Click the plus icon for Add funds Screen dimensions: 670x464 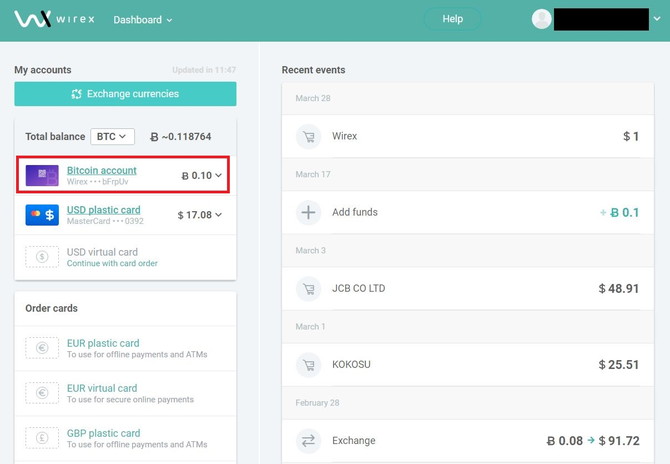point(309,212)
